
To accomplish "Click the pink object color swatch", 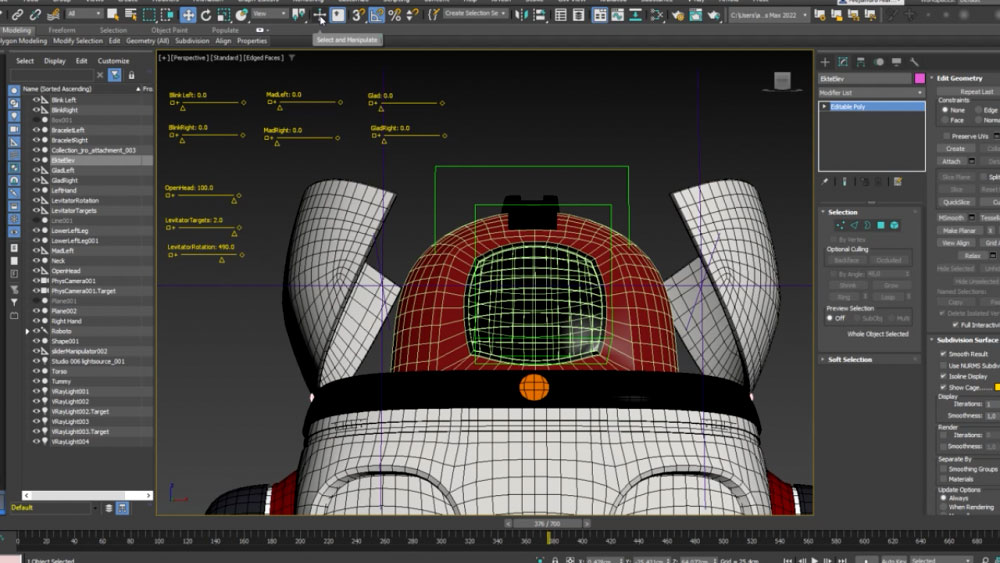I will (920, 78).
